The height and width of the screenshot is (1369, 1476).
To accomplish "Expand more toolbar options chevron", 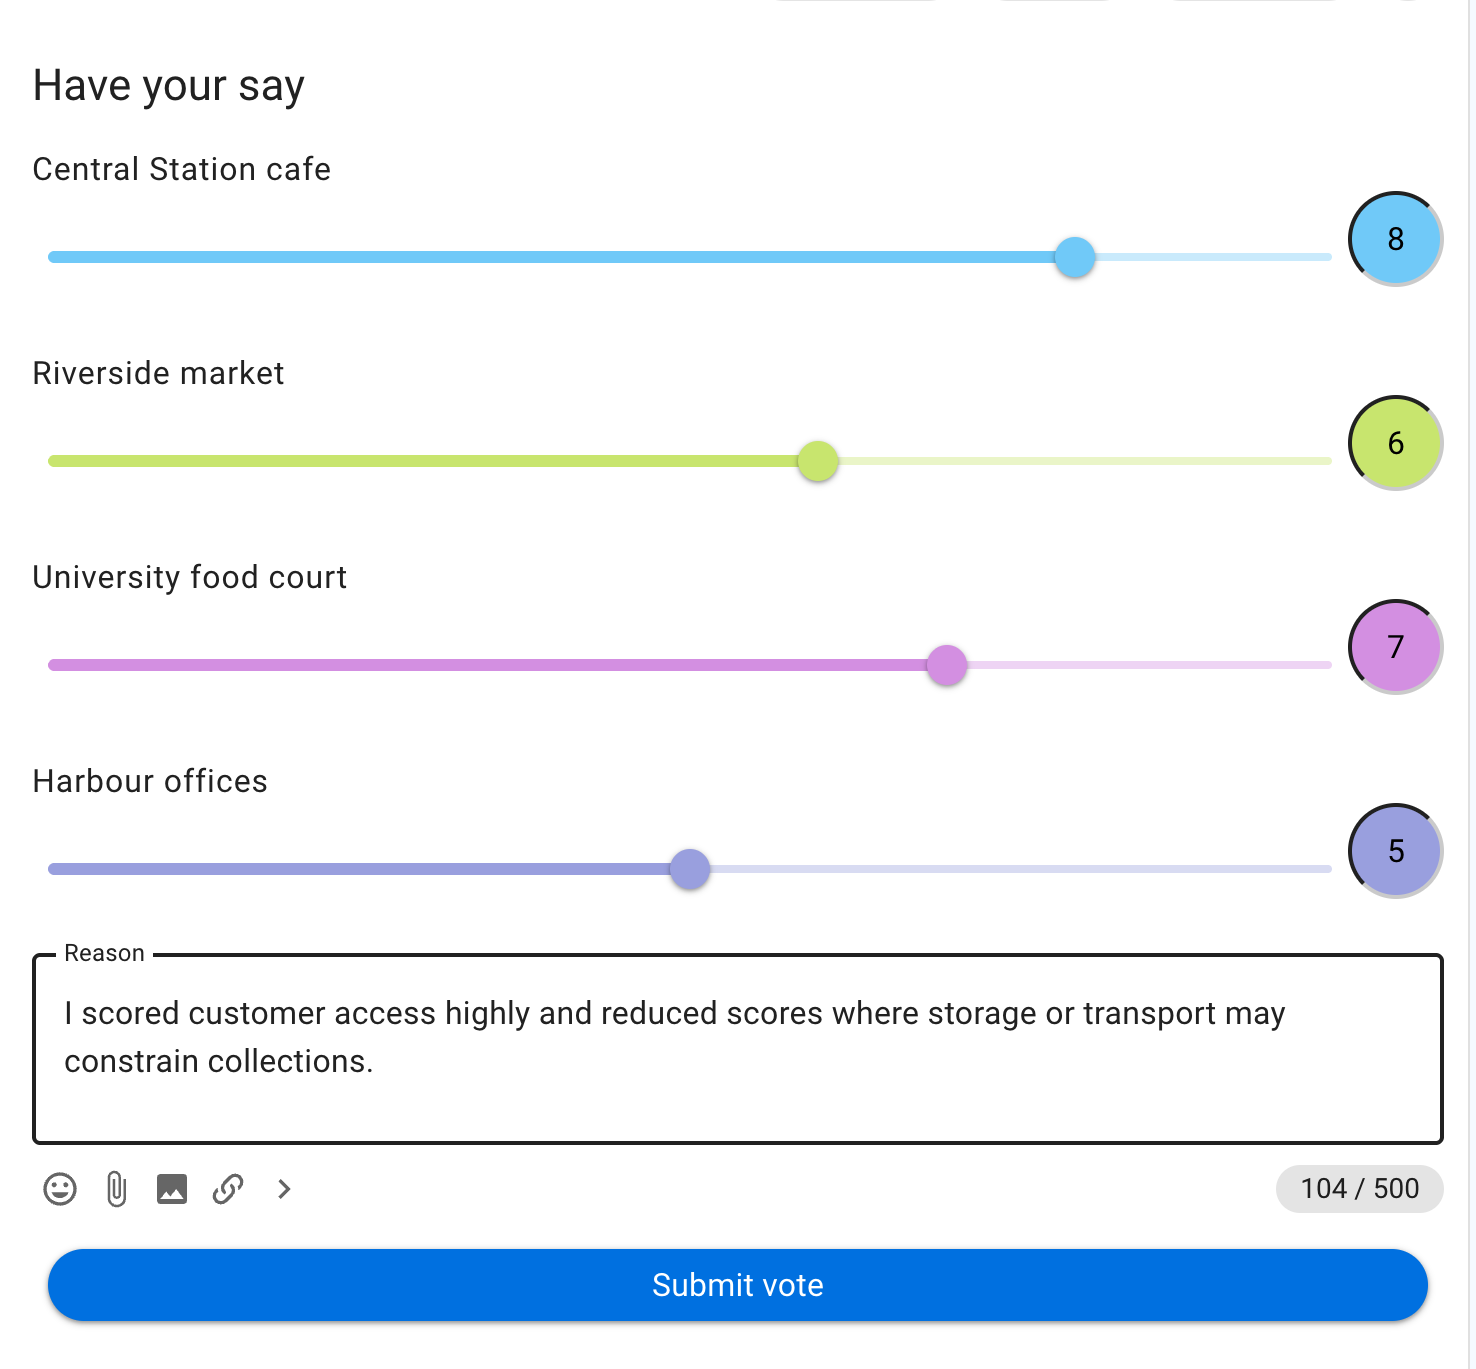I will [x=284, y=1189].
